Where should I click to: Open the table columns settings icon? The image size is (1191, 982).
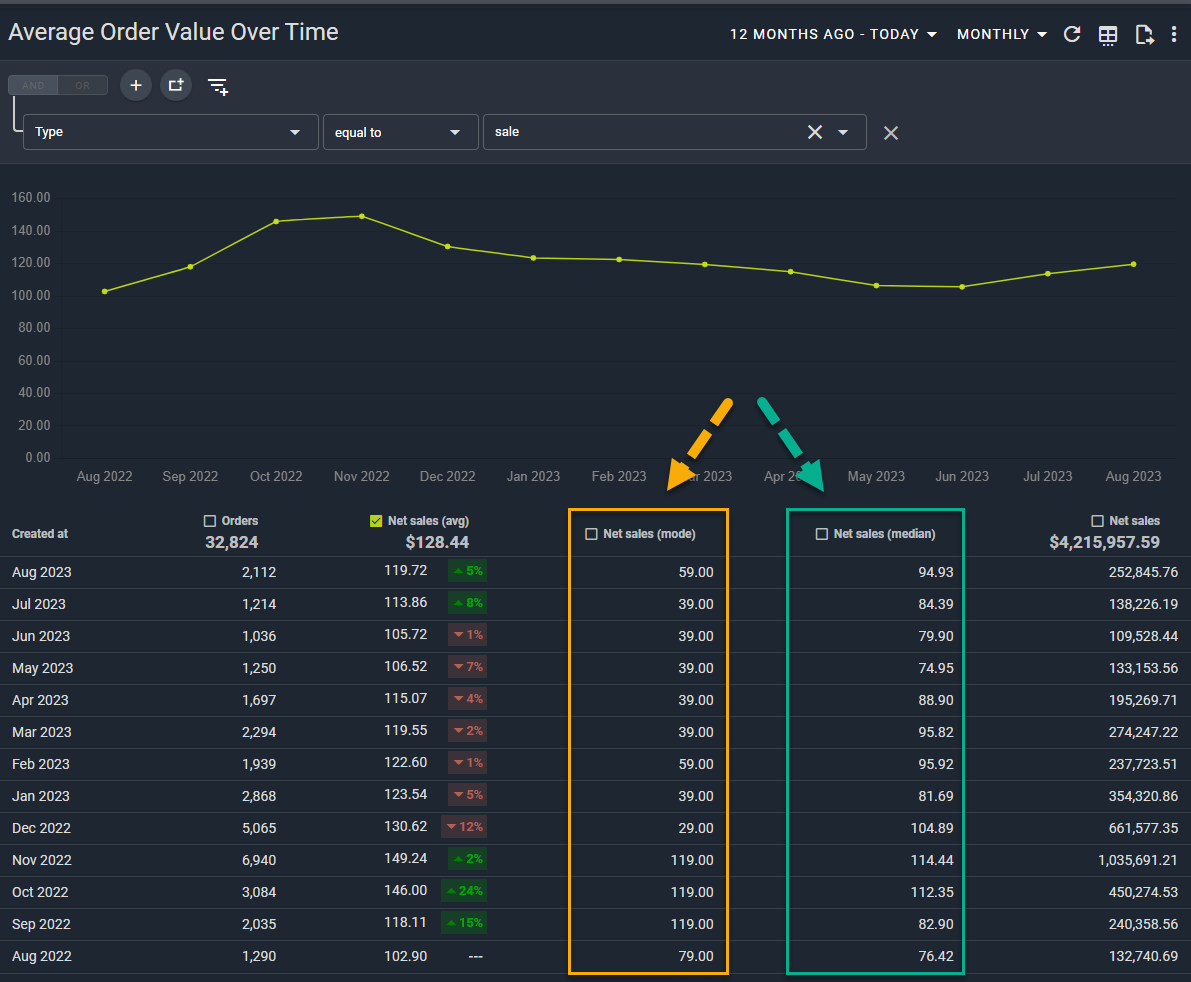tap(1108, 35)
